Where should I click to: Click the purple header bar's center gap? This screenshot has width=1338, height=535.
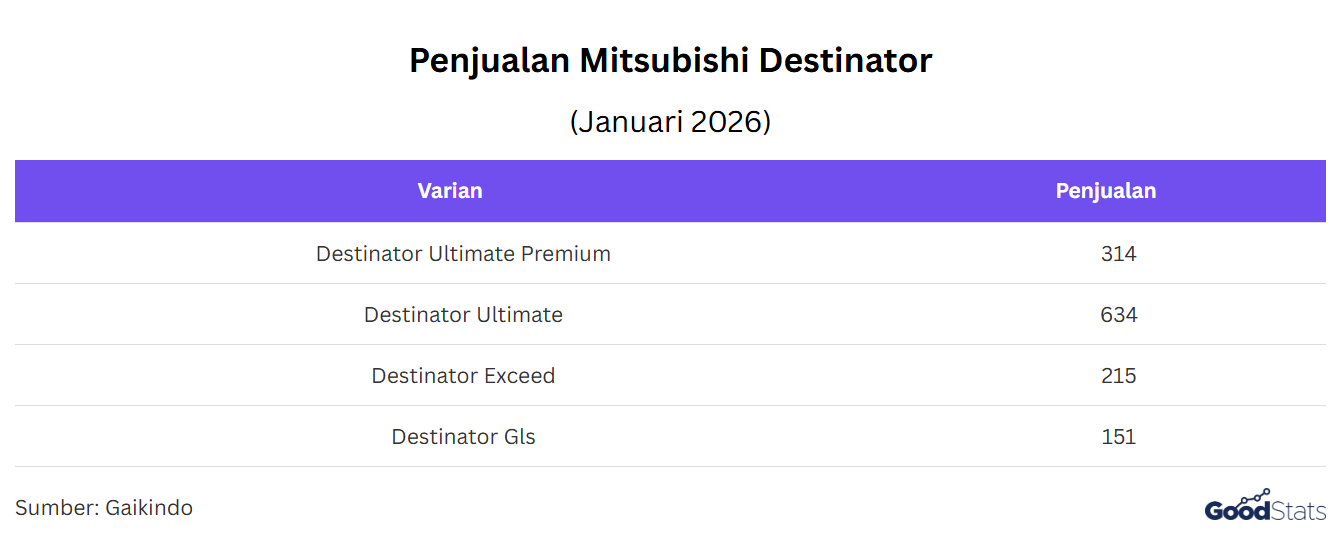click(x=780, y=191)
